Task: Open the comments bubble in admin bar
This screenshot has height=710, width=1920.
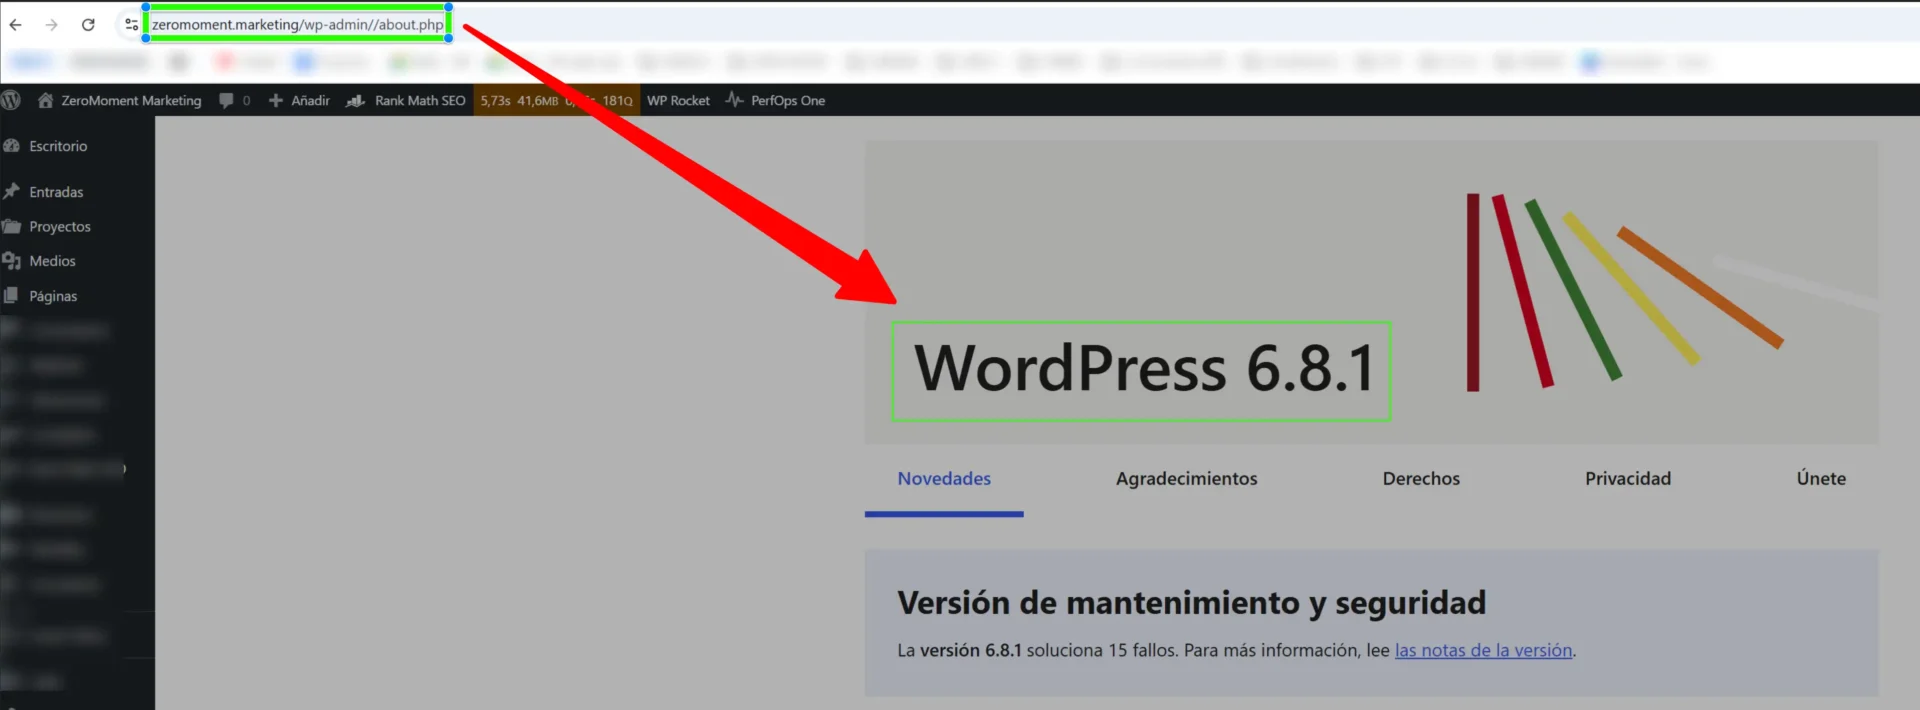Action: coord(226,100)
